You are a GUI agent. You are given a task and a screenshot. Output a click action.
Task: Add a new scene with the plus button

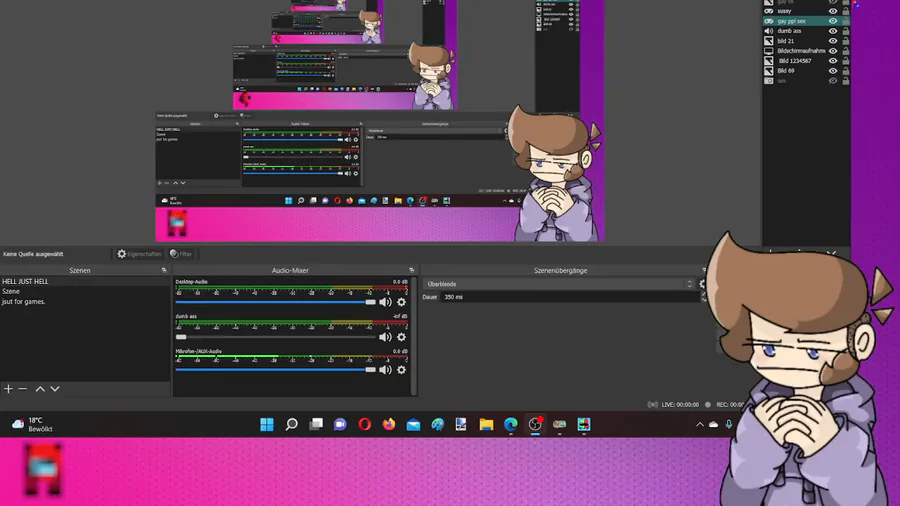(8, 389)
